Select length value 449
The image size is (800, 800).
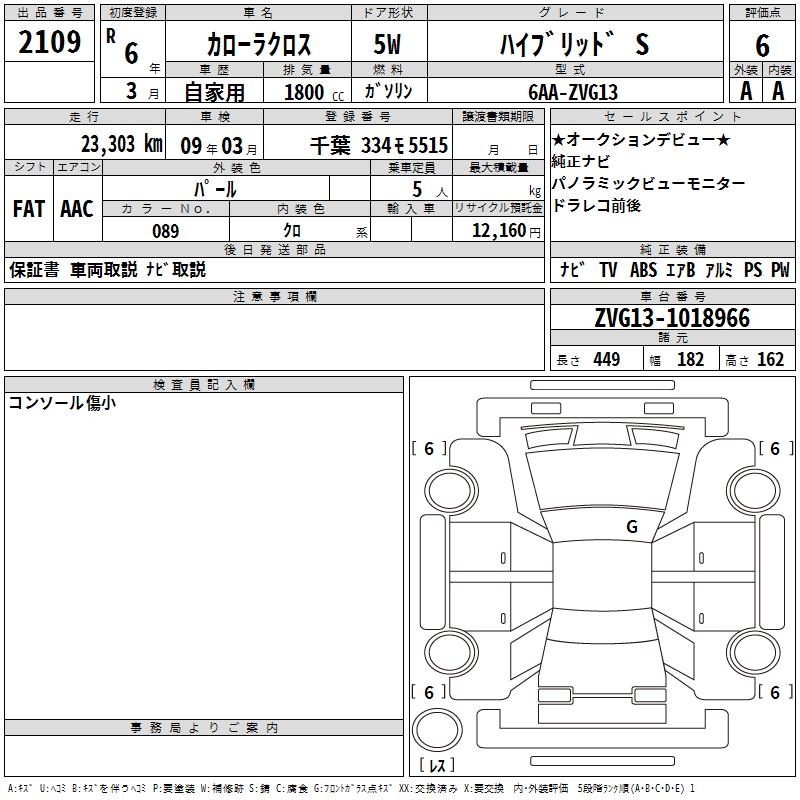point(607,359)
